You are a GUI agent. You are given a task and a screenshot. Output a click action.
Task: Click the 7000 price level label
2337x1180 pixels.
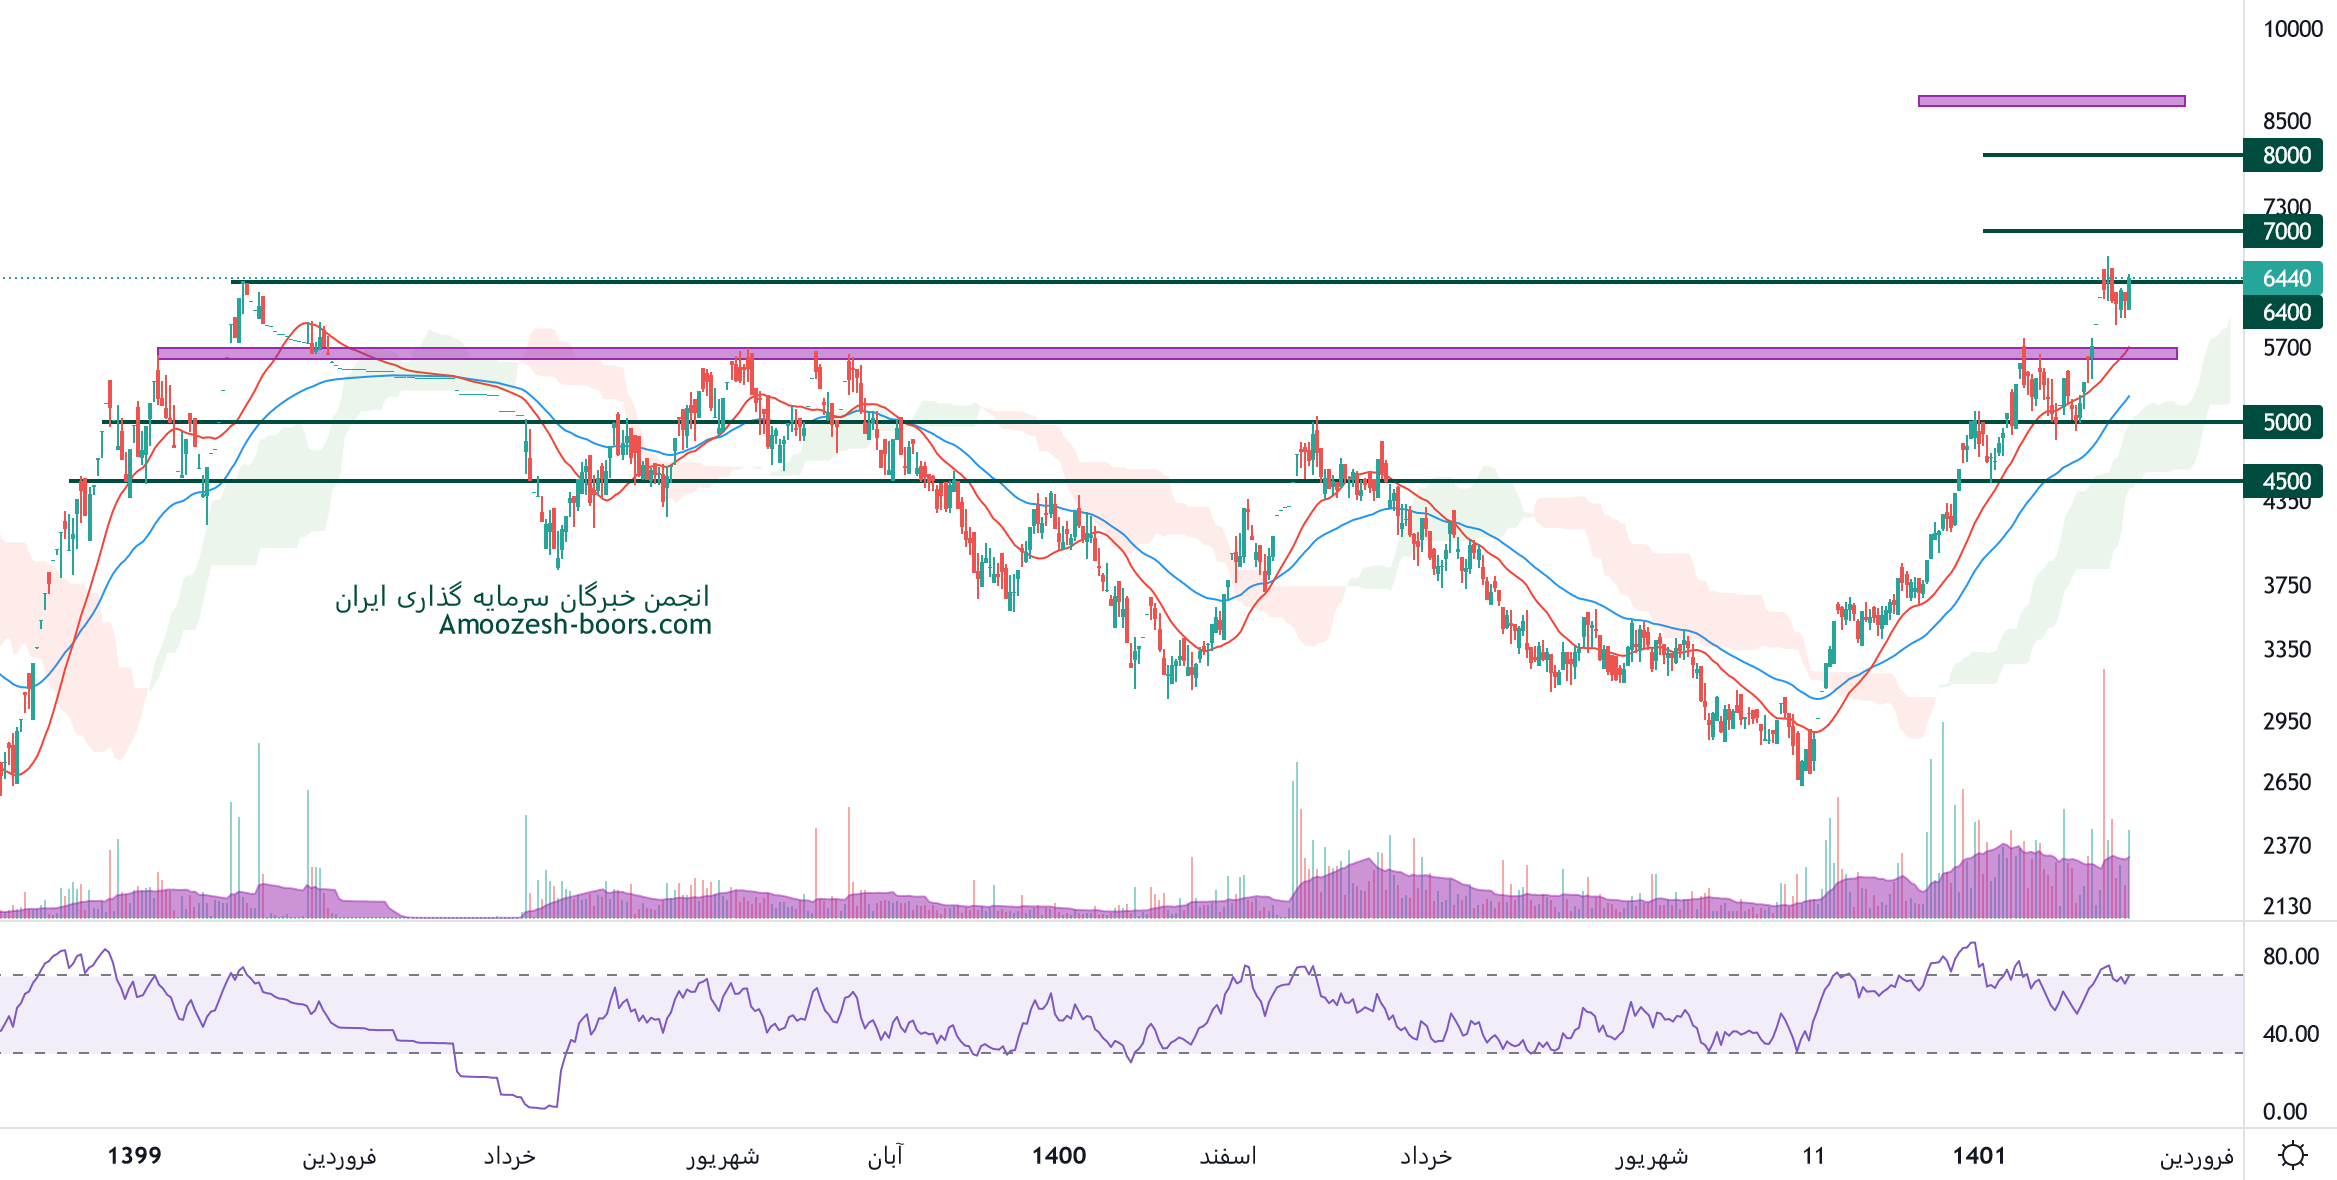coord(2285,232)
